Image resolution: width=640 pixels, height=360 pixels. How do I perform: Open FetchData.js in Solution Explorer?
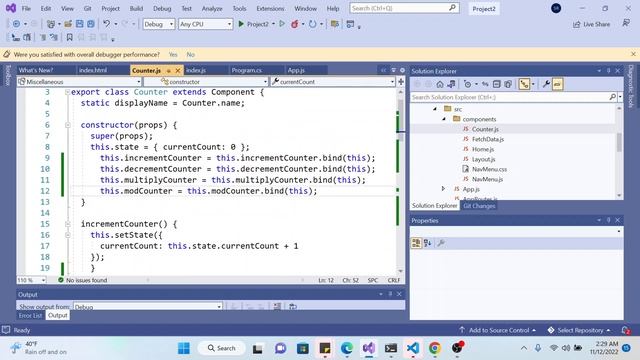[487, 139]
